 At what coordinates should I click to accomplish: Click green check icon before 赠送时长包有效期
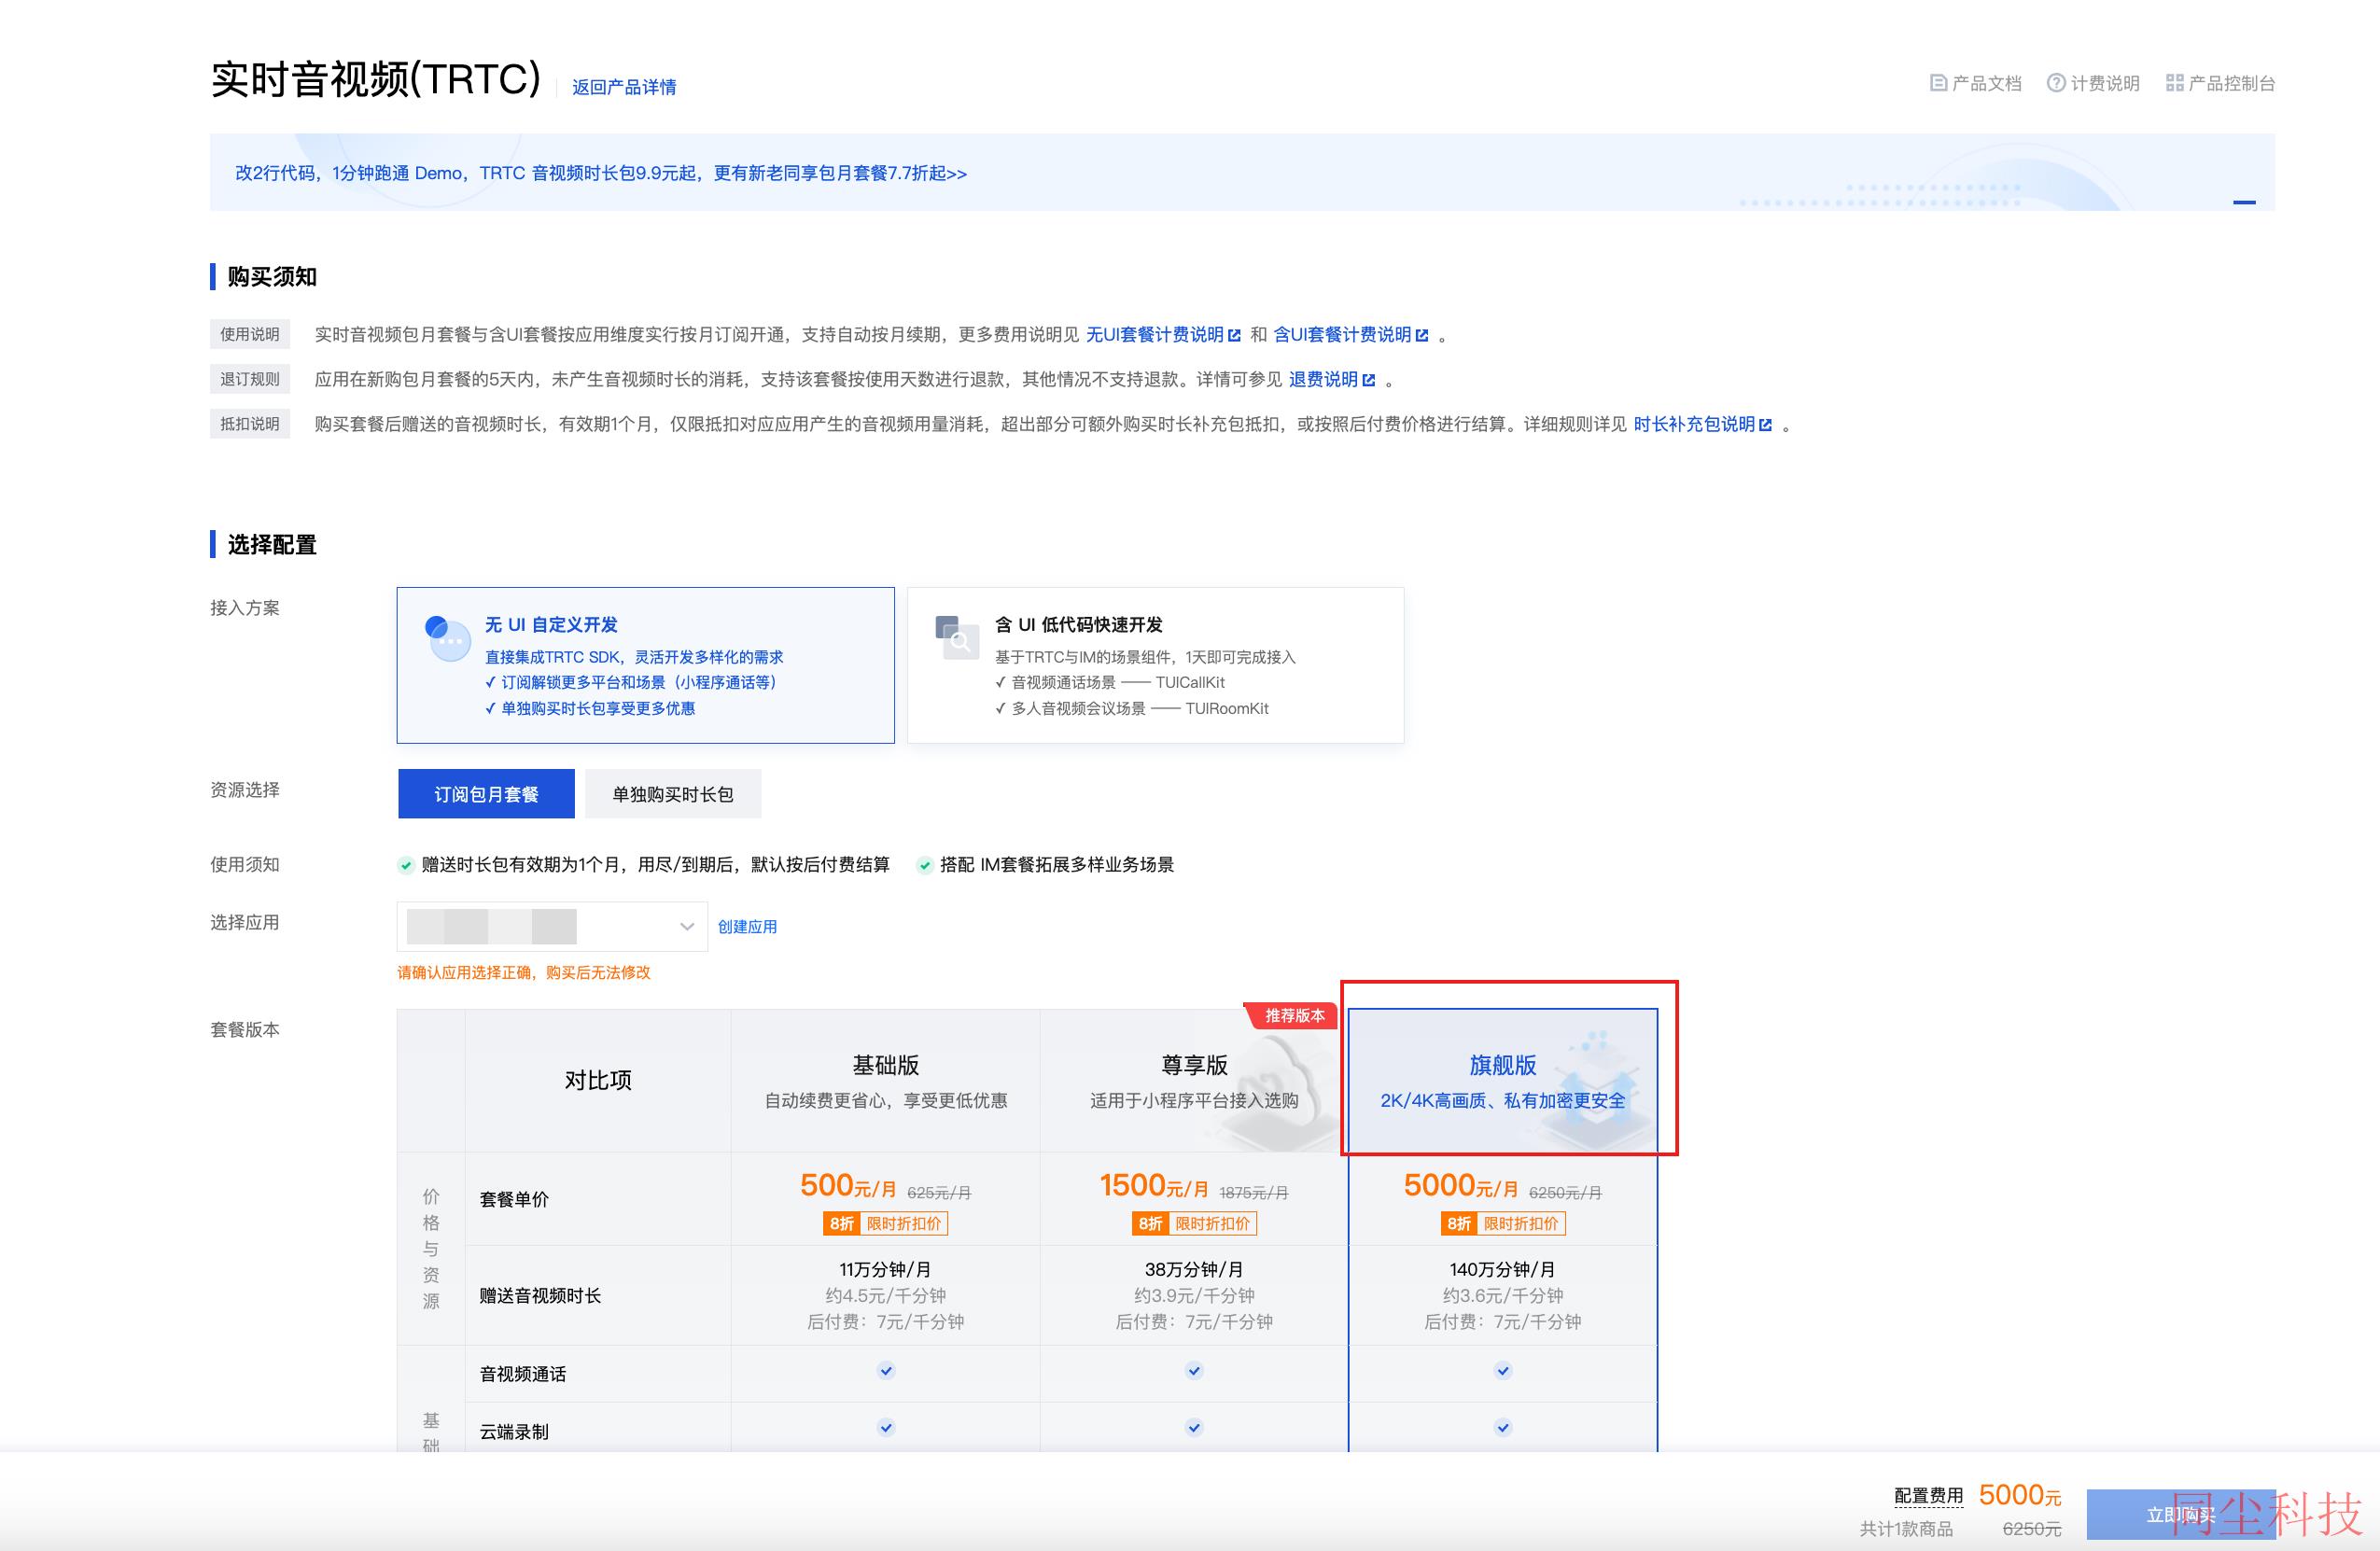406,865
